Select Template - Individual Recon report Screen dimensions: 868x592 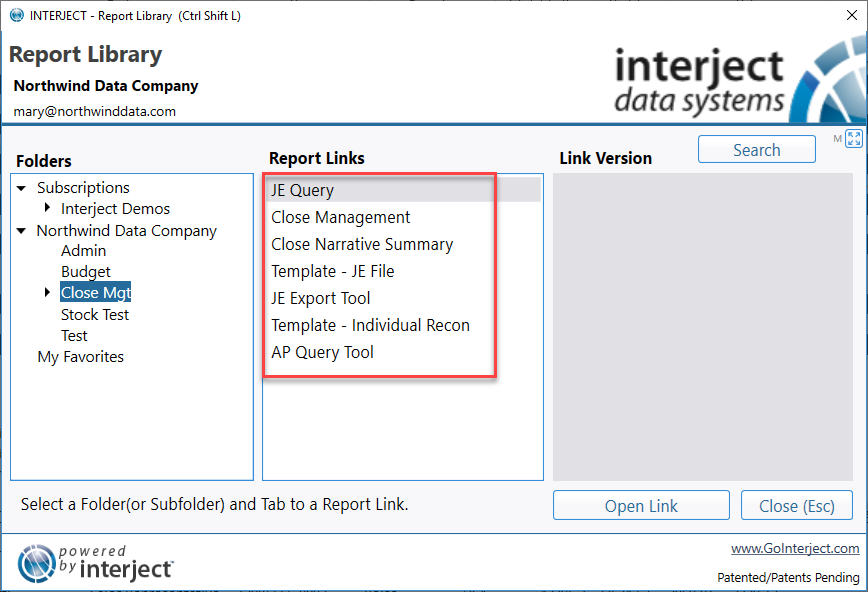click(402, 325)
